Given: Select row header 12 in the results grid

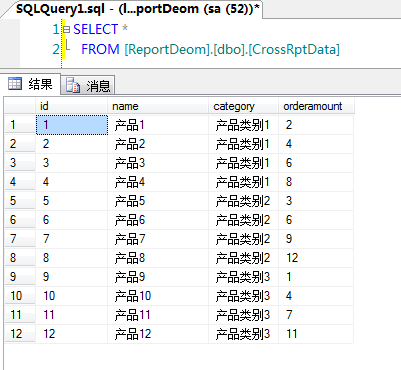Looking at the screenshot, I should [20, 334].
